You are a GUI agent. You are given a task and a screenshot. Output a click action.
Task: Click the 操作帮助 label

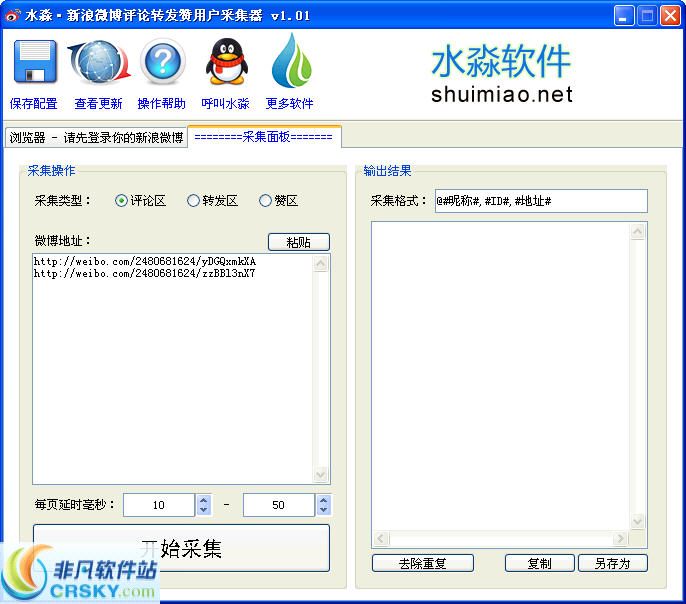161,104
